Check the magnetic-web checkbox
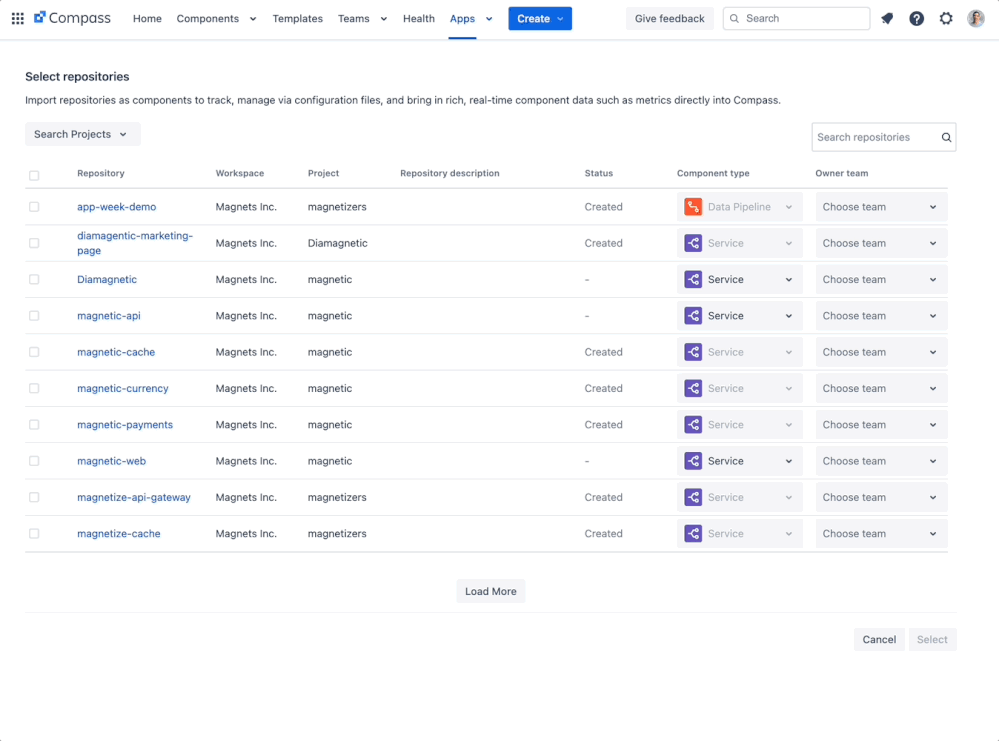The height and width of the screenshot is (741, 999). coord(34,461)
